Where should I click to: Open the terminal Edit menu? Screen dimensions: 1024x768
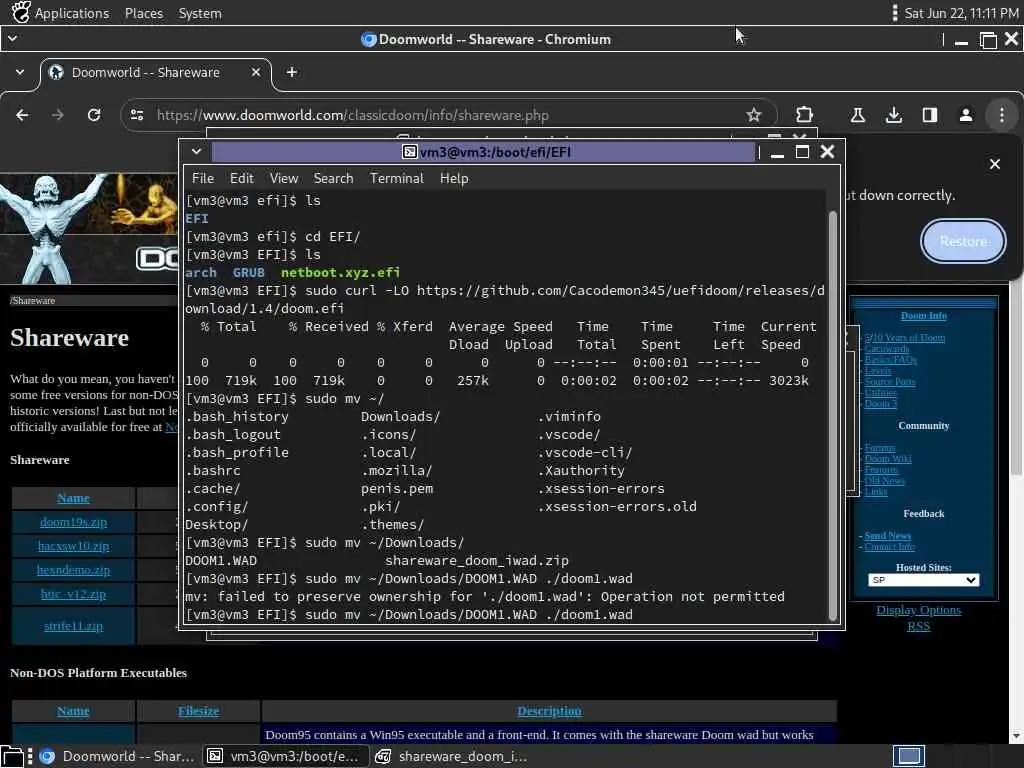[241, 178]
